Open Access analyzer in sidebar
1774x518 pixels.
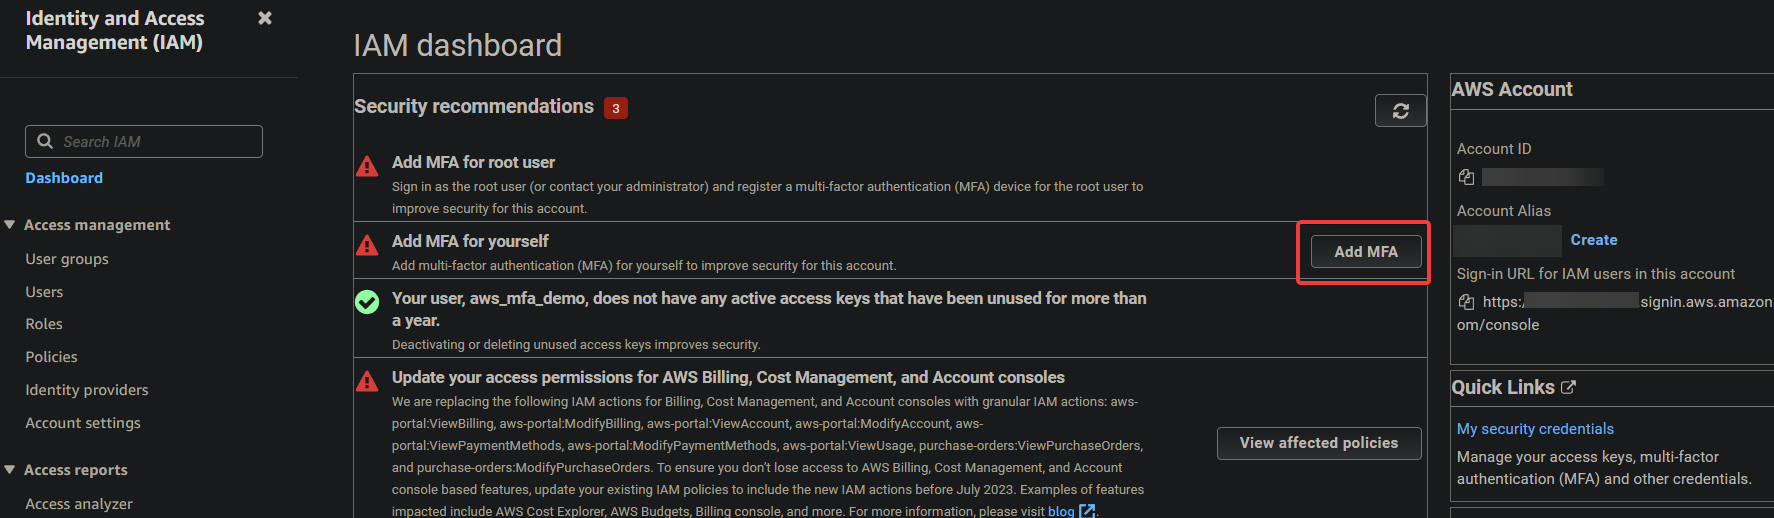79,504
